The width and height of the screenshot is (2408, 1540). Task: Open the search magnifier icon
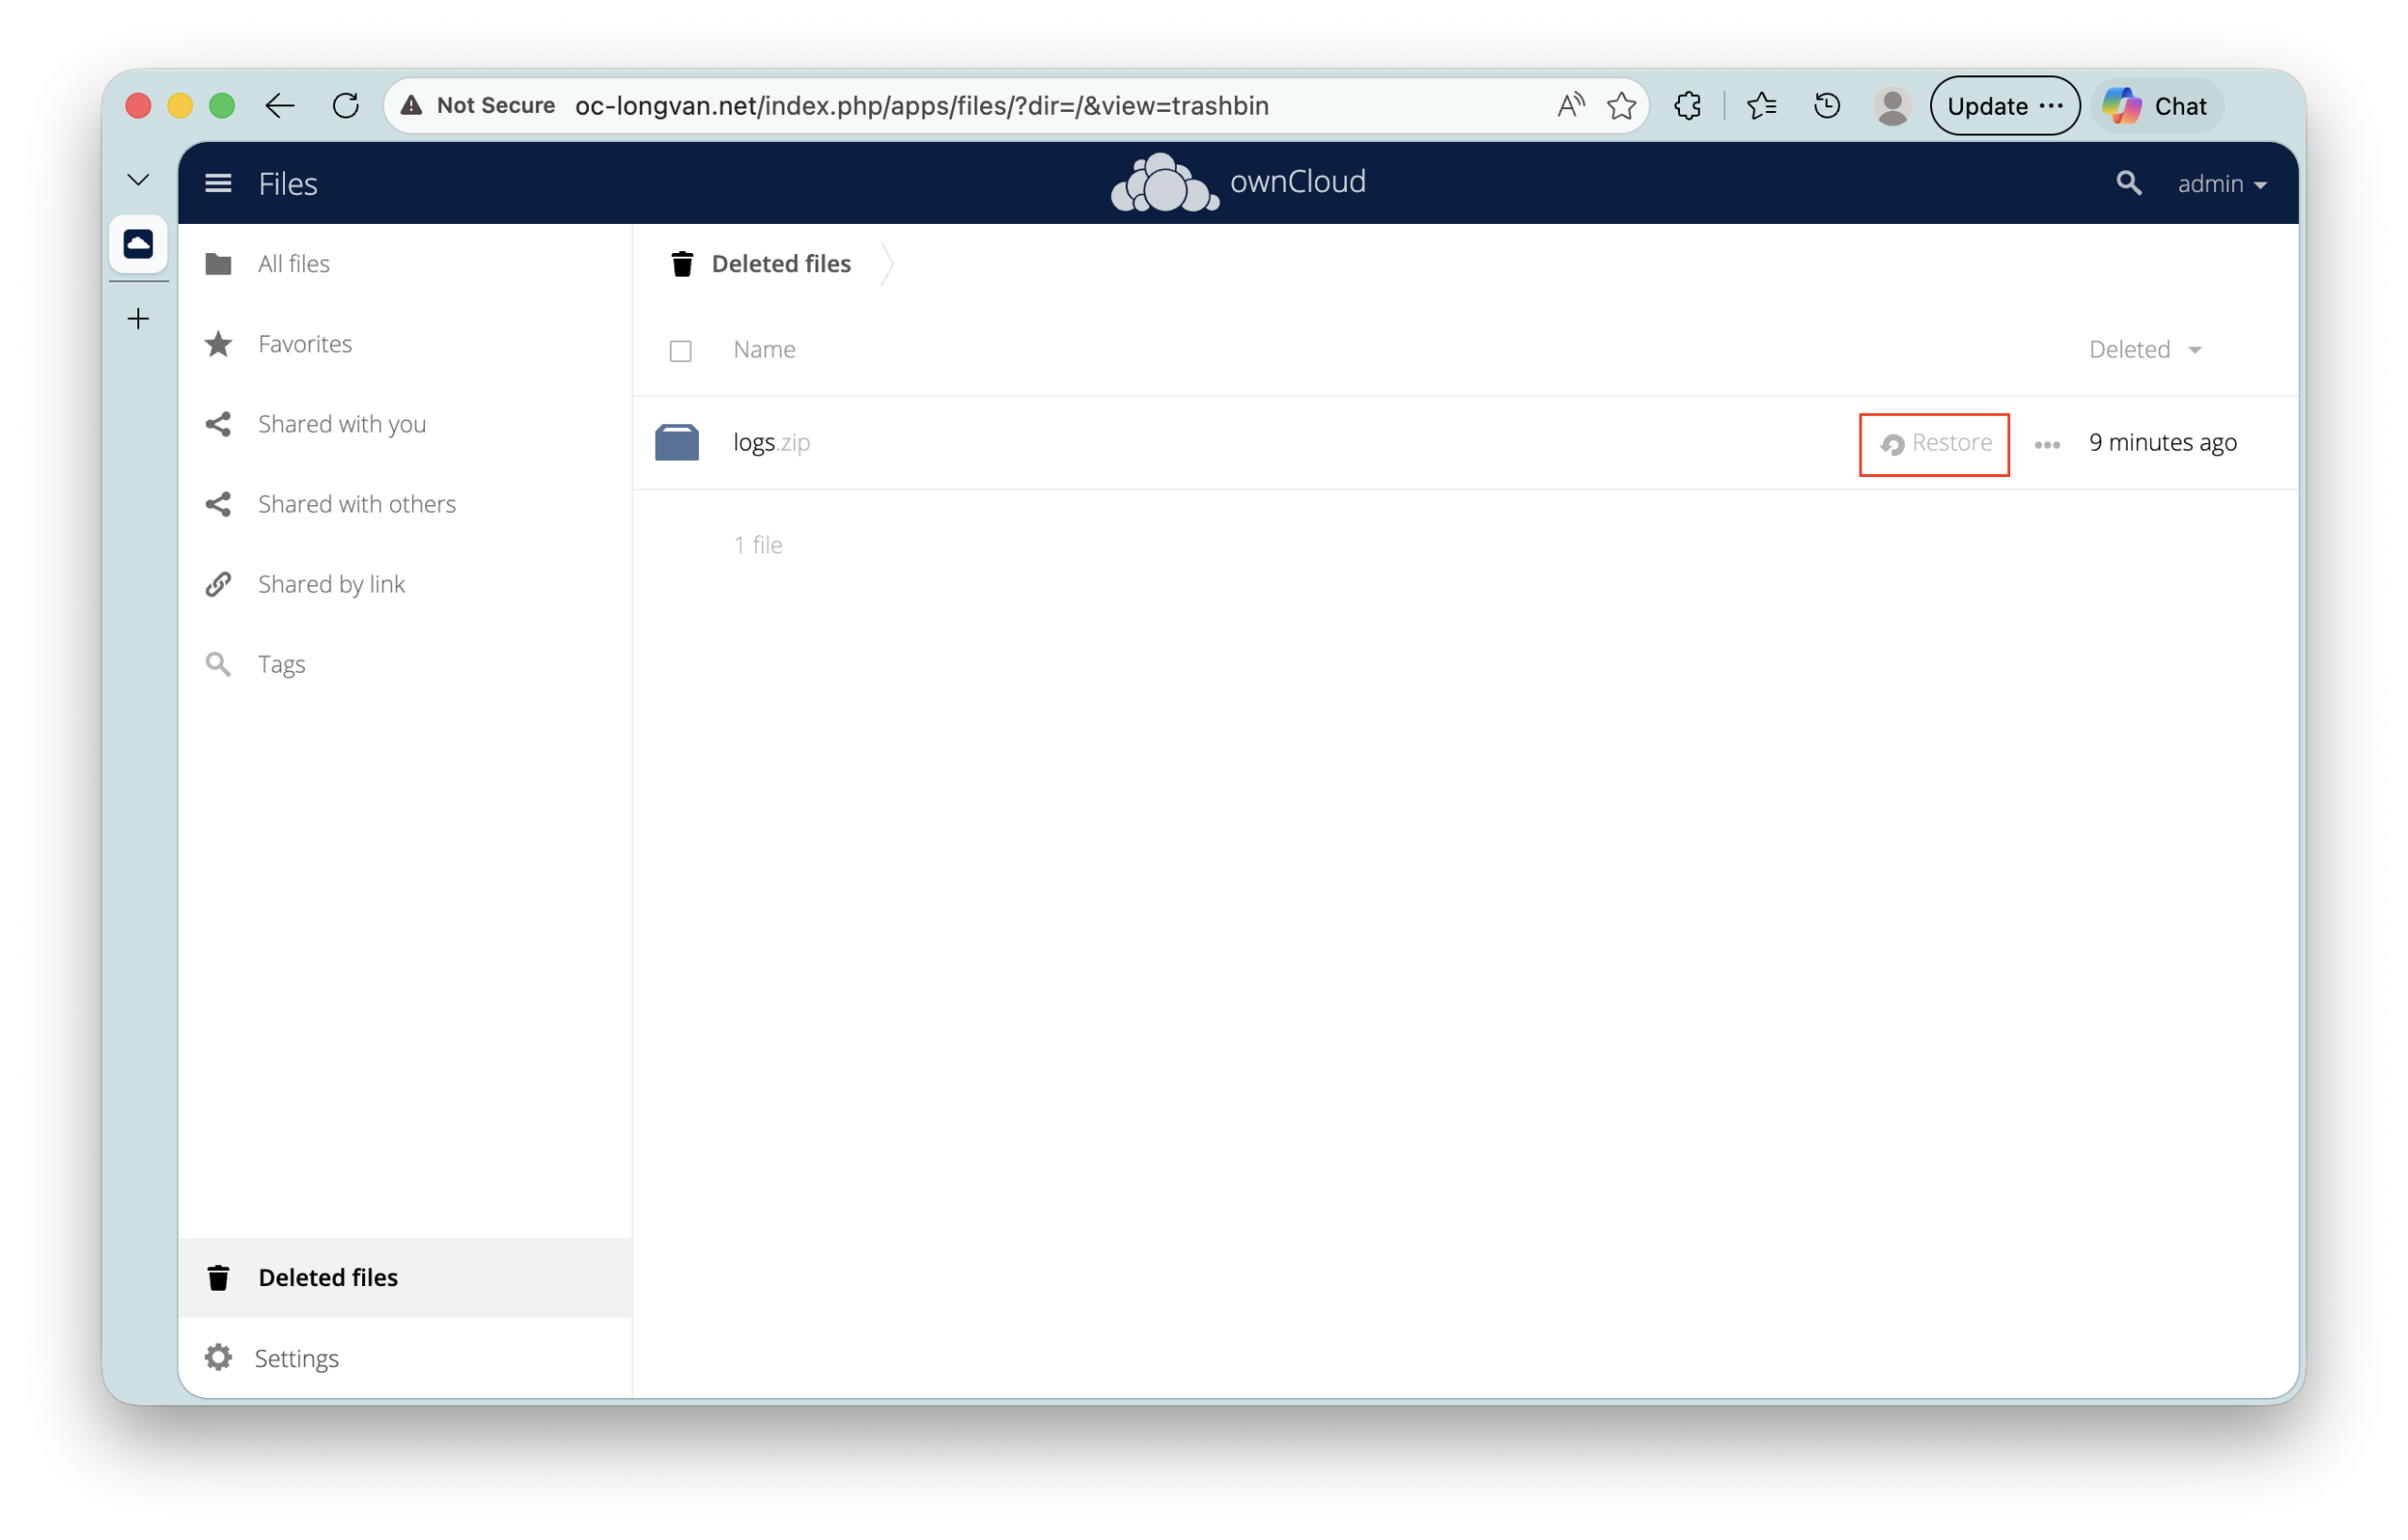(2128, 183)
